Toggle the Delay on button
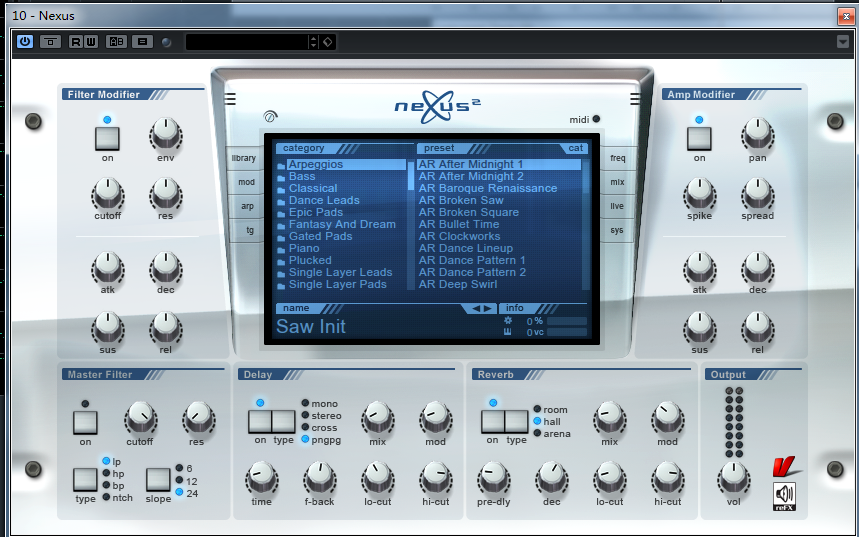The width and height of the screenshot is (859, 537). pyautogui.click(x=260, y=421)
